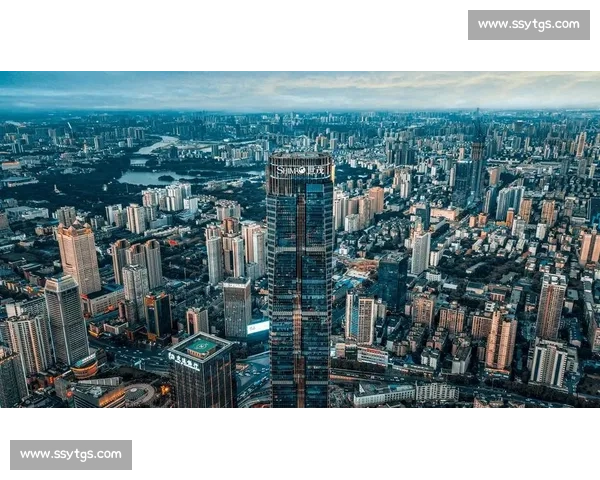Click the winding river near the horizon
The width and height of the screenshot is (600, 480).
[x=160, y=145]
